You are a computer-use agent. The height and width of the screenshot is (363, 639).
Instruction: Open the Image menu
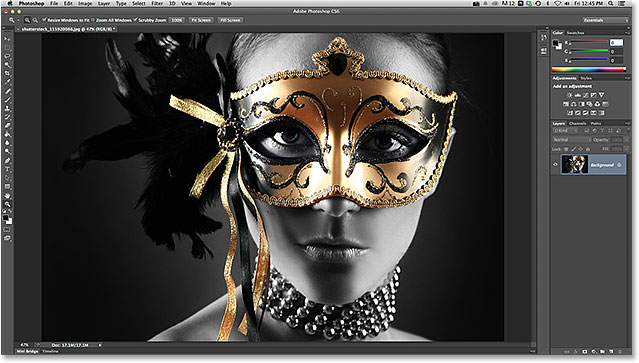pyautogui.click(x=85, y=3)
